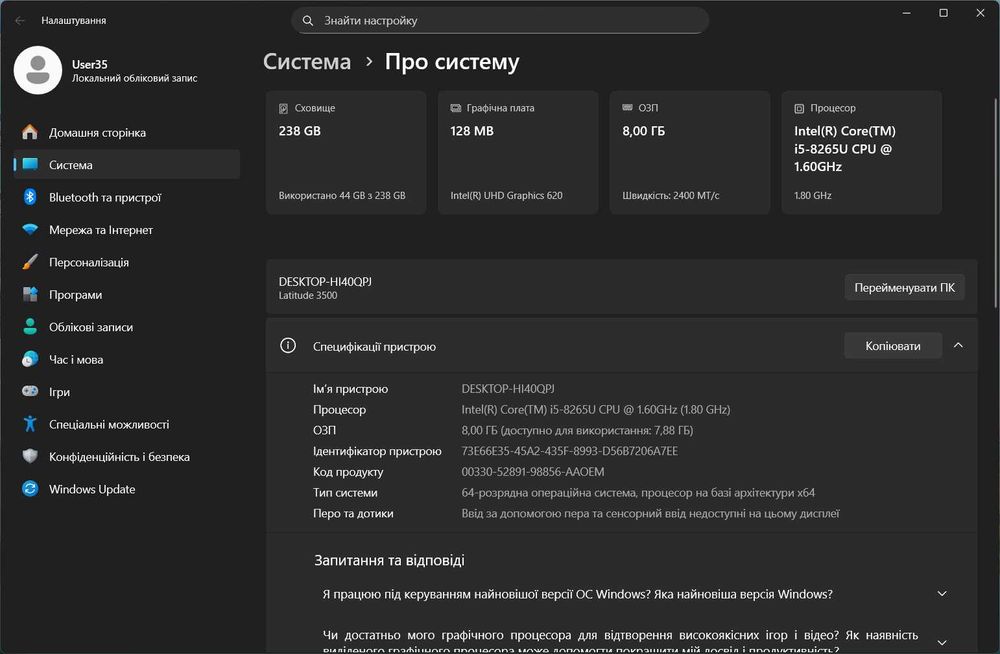Click the Копіювати button

click(x=893, y=346)
